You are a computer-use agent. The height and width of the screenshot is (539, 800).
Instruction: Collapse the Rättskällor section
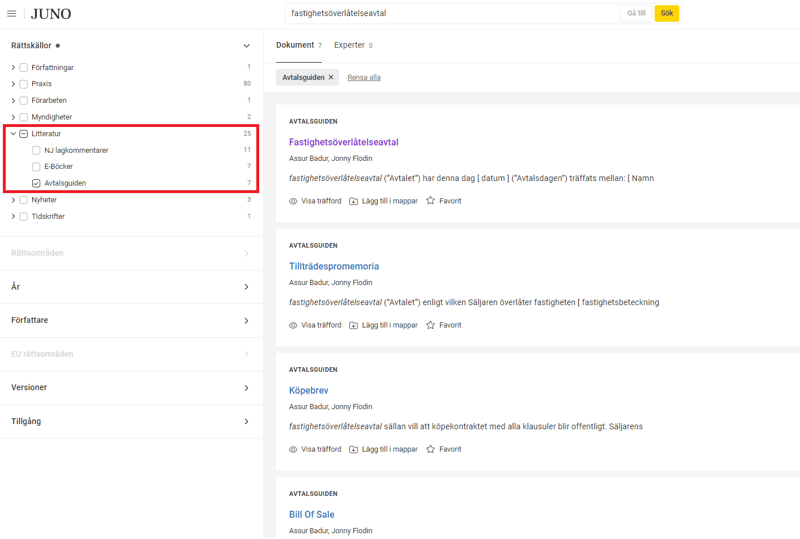(246, 46)
